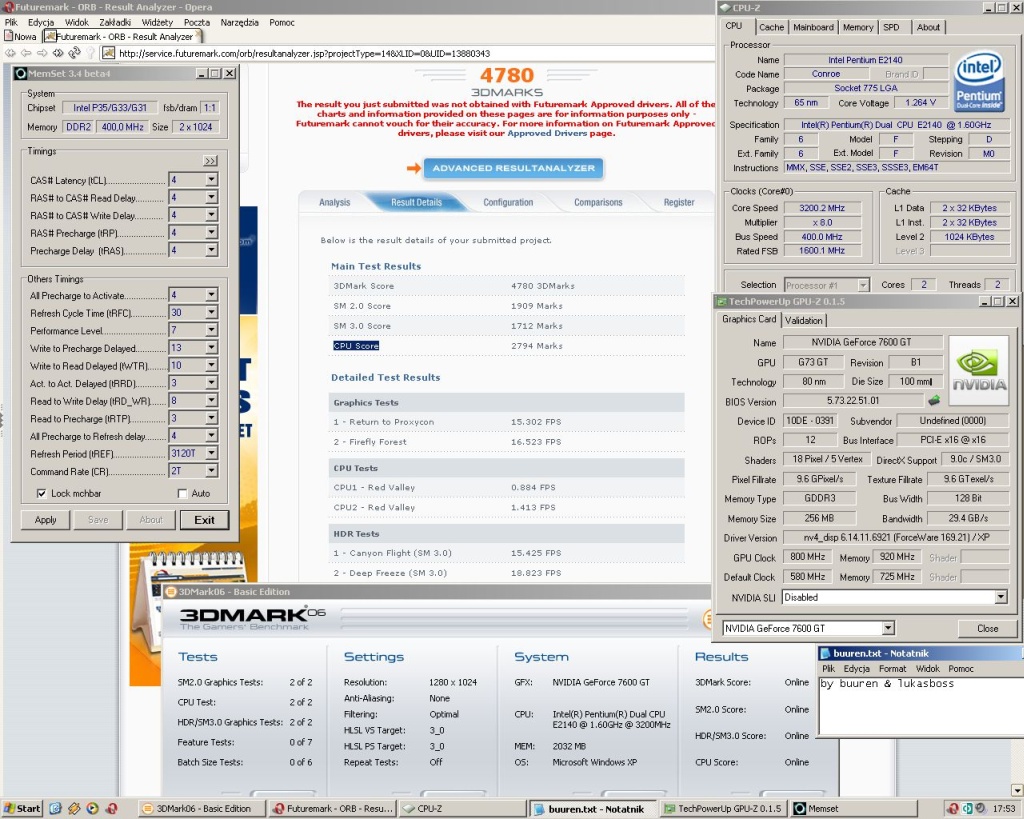Click the MemSet title bar icon
This screenshot has height=819, width=1024.
click(21, 74)
